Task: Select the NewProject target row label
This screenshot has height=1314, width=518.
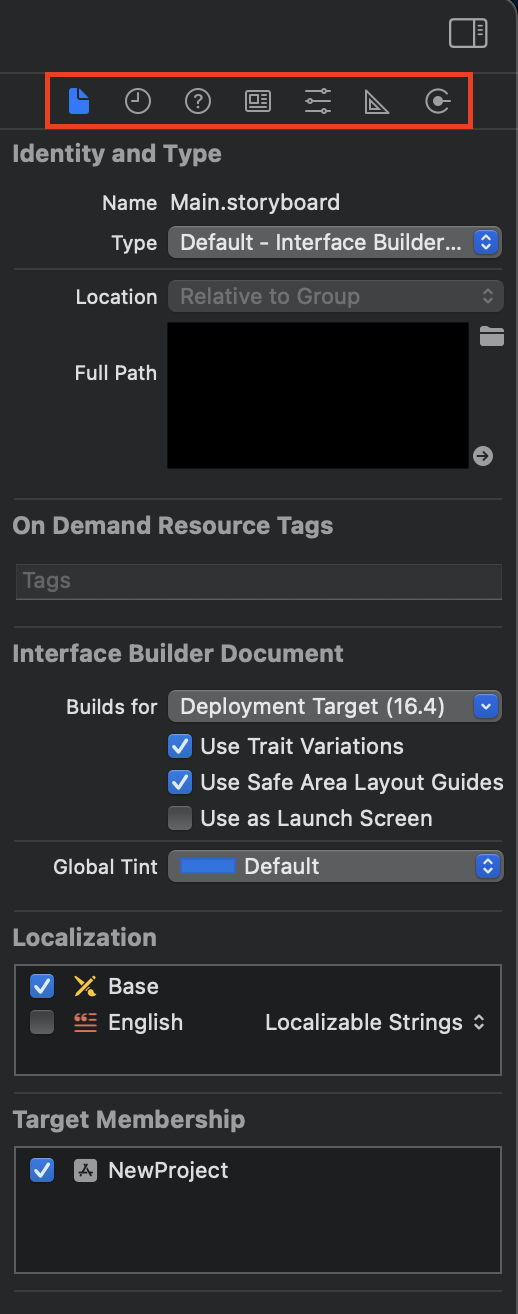Action: pyautogui.click(x=168, y=1170)
